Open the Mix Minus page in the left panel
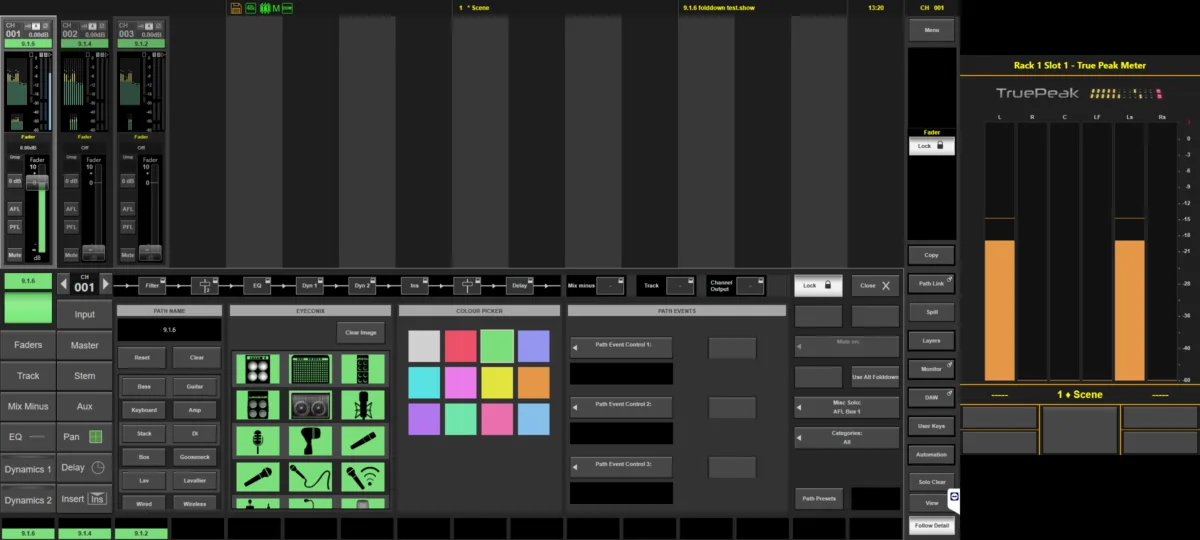 coord(28,406)
